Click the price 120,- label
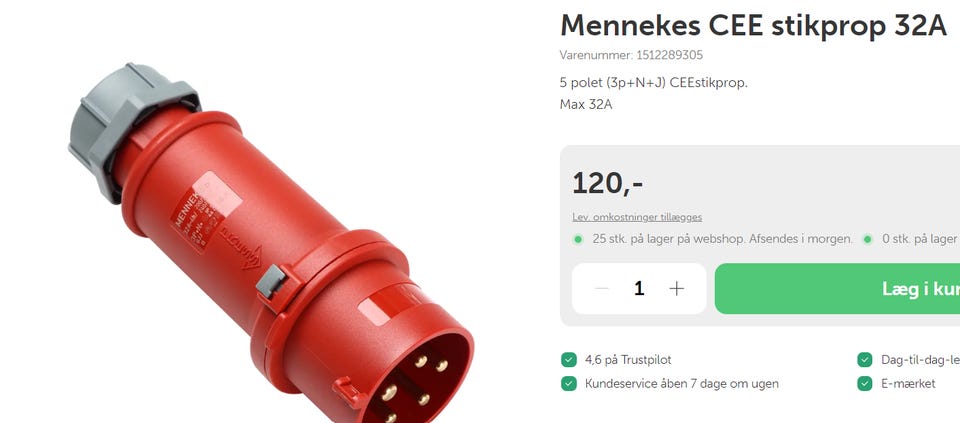Viewport: 960px width, 423px height. tap(607, 183)
